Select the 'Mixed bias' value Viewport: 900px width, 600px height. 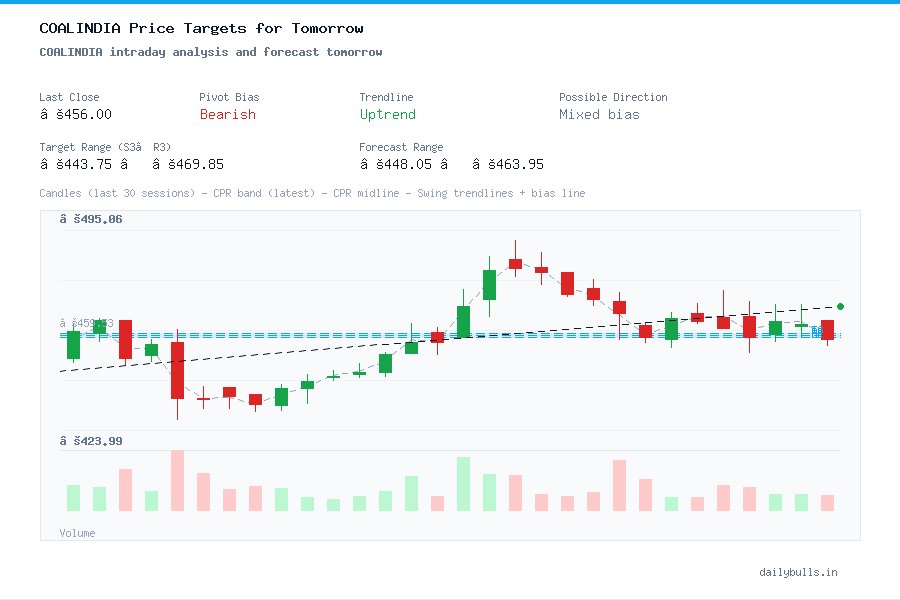coord(599,114)
